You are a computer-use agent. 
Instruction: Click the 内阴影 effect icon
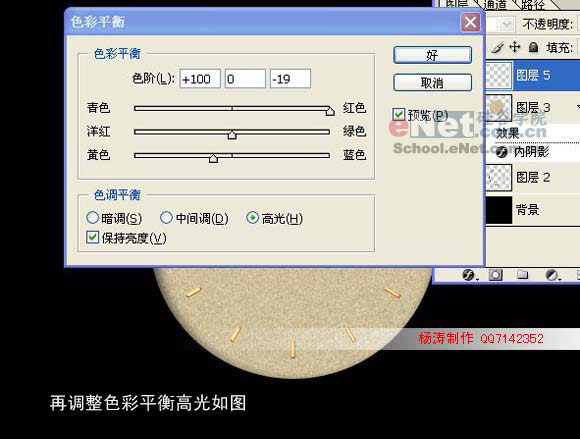pos(501,152)
